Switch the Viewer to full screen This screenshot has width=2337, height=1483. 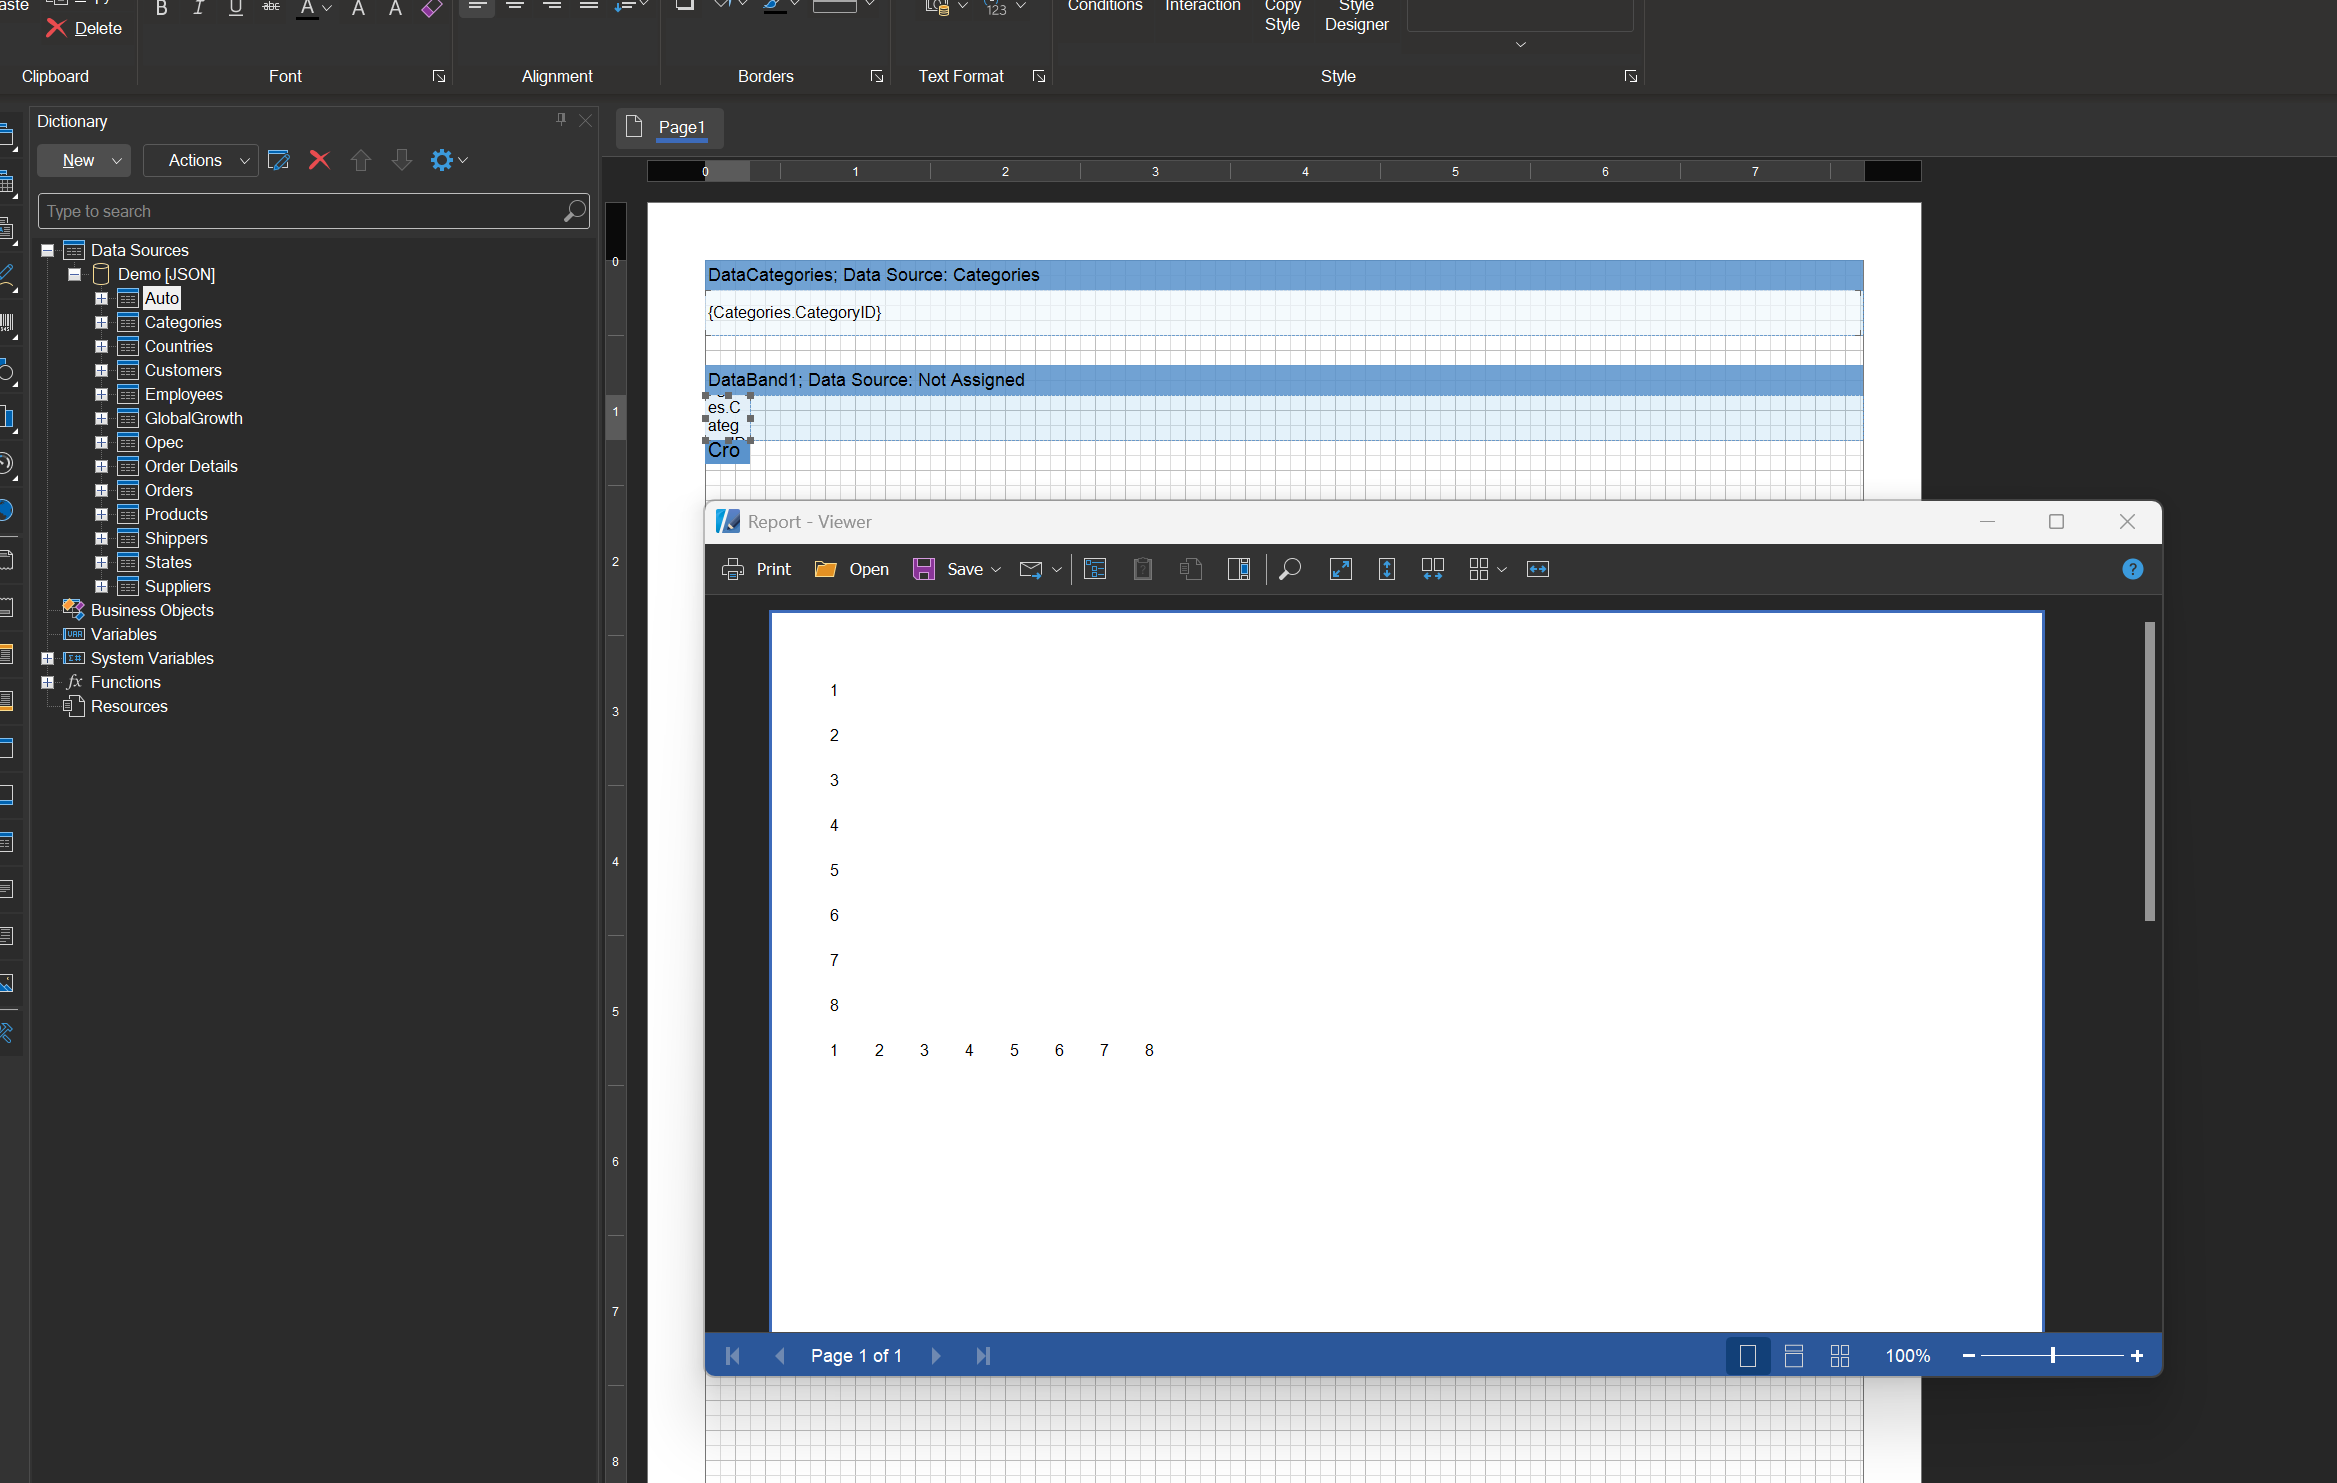click(x=1340, y=569)
